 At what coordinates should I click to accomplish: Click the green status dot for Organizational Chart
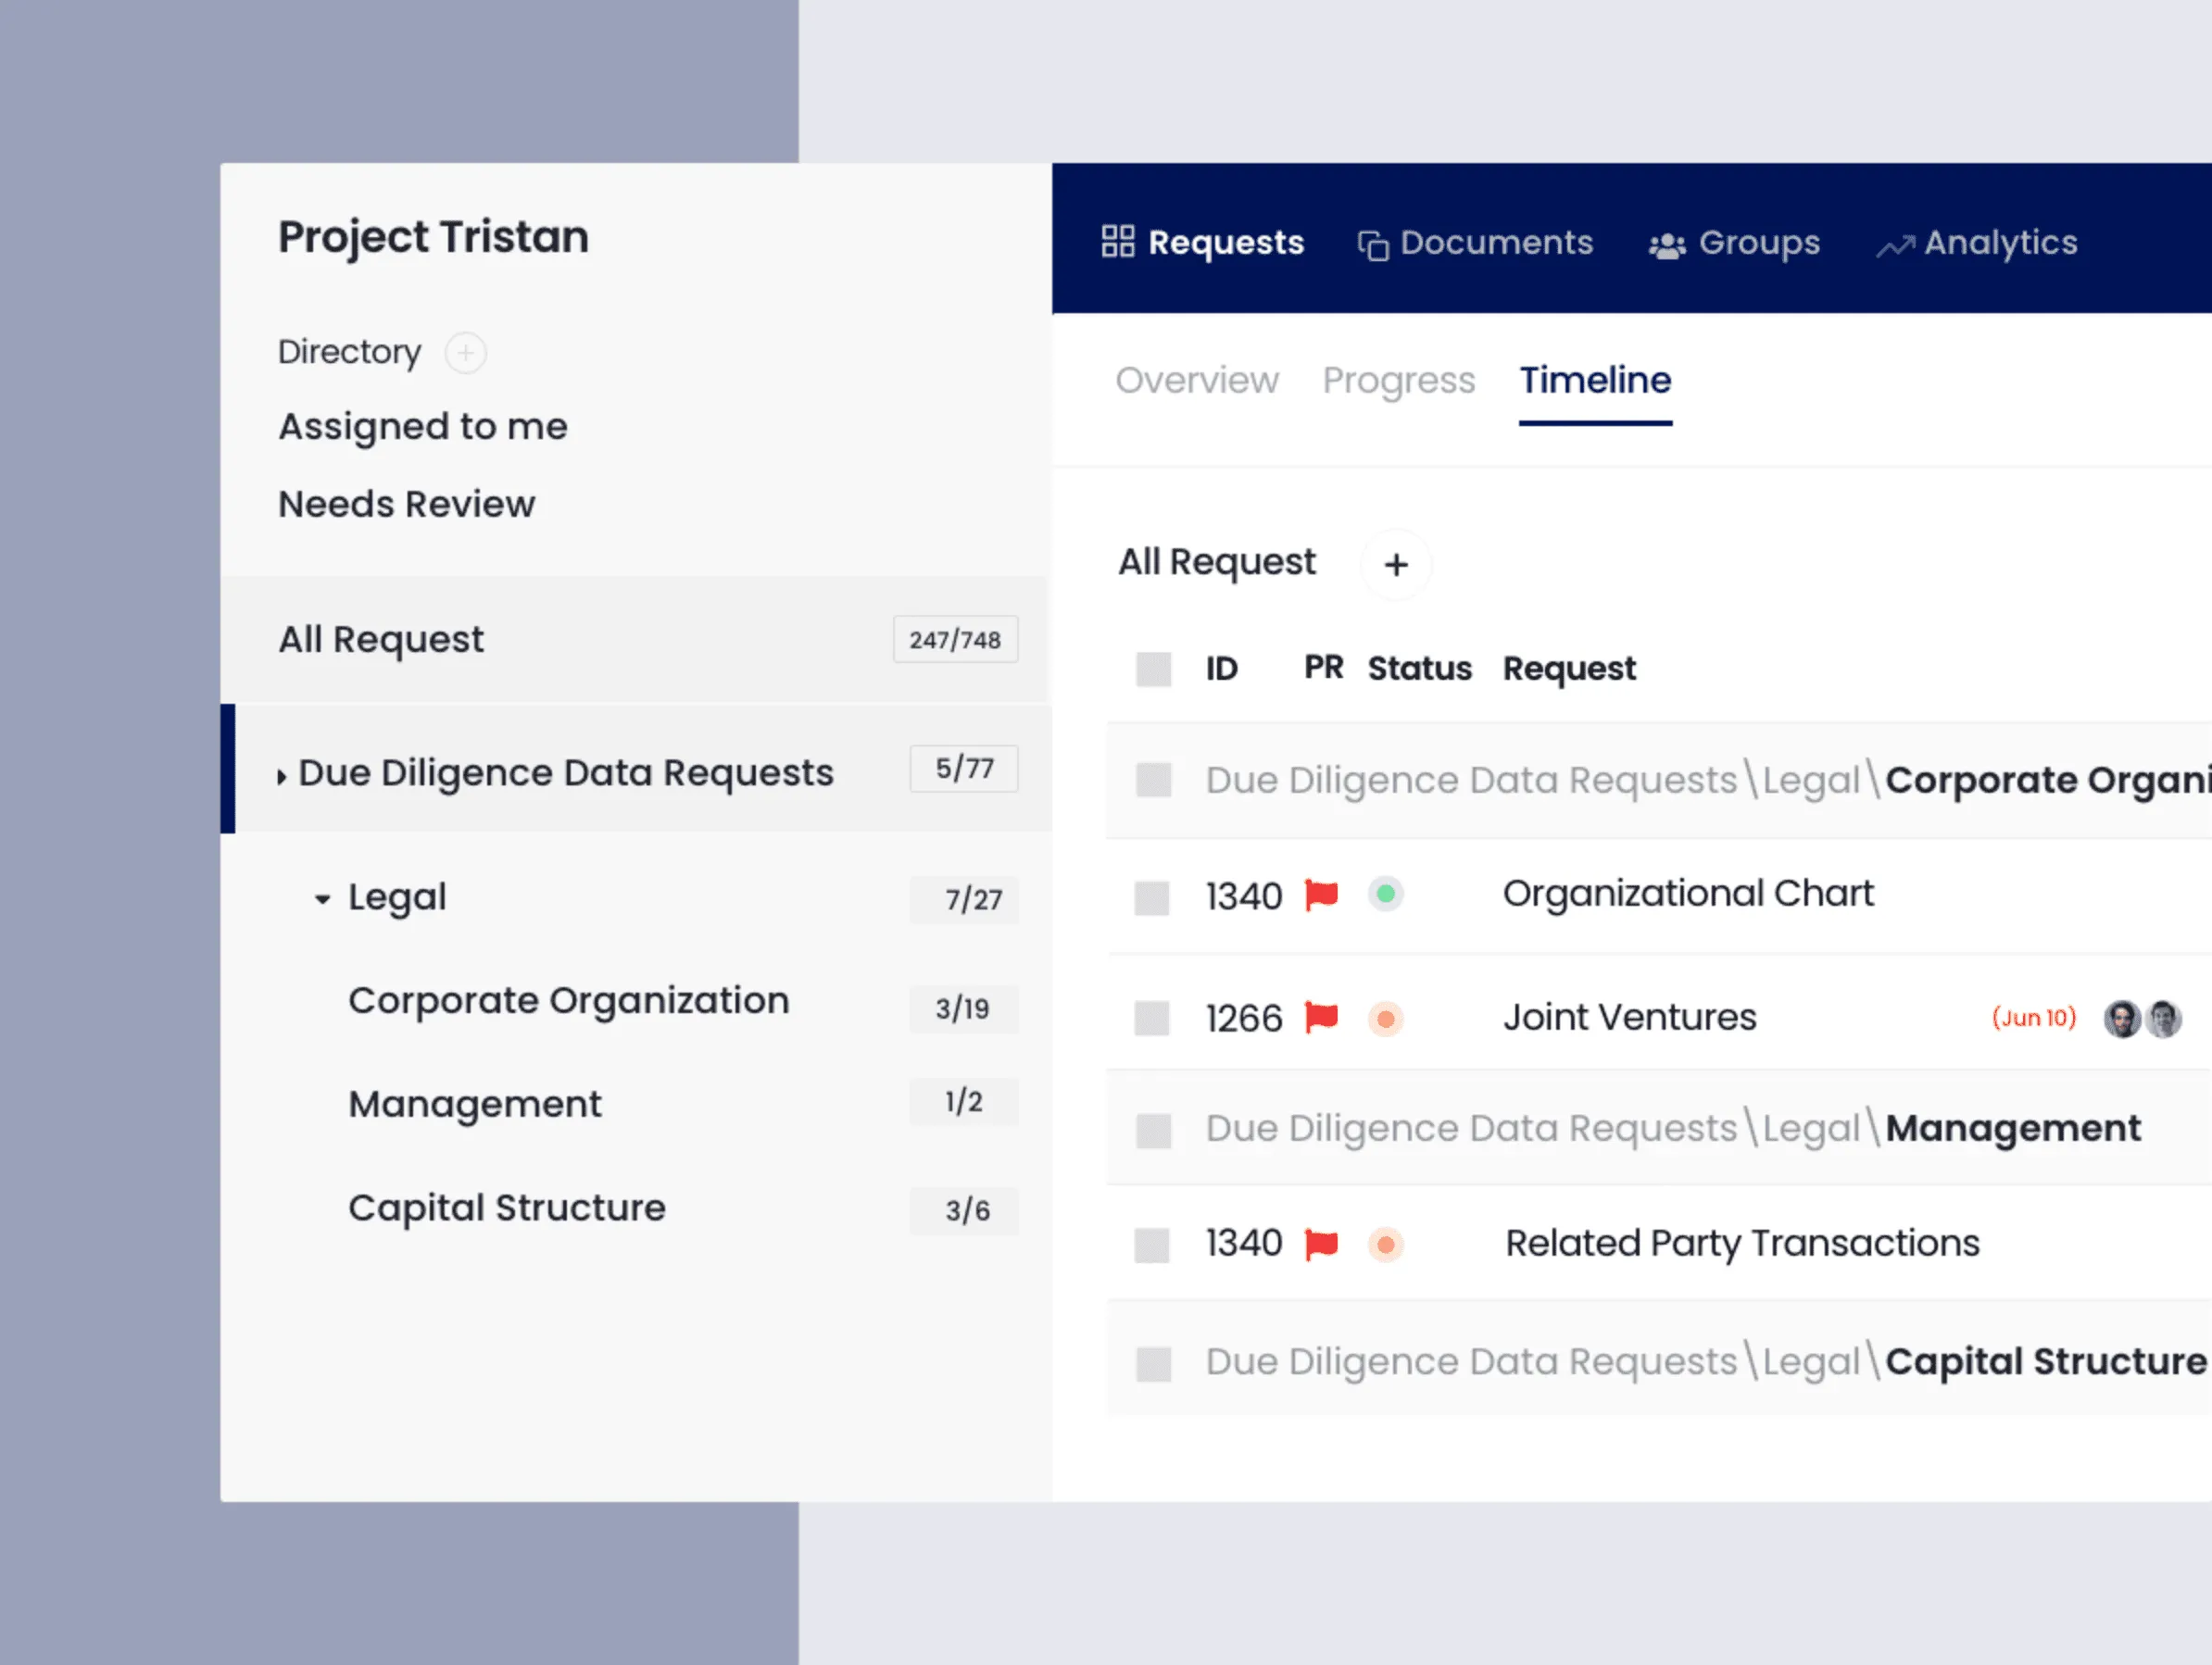[x=1385, y=894]
